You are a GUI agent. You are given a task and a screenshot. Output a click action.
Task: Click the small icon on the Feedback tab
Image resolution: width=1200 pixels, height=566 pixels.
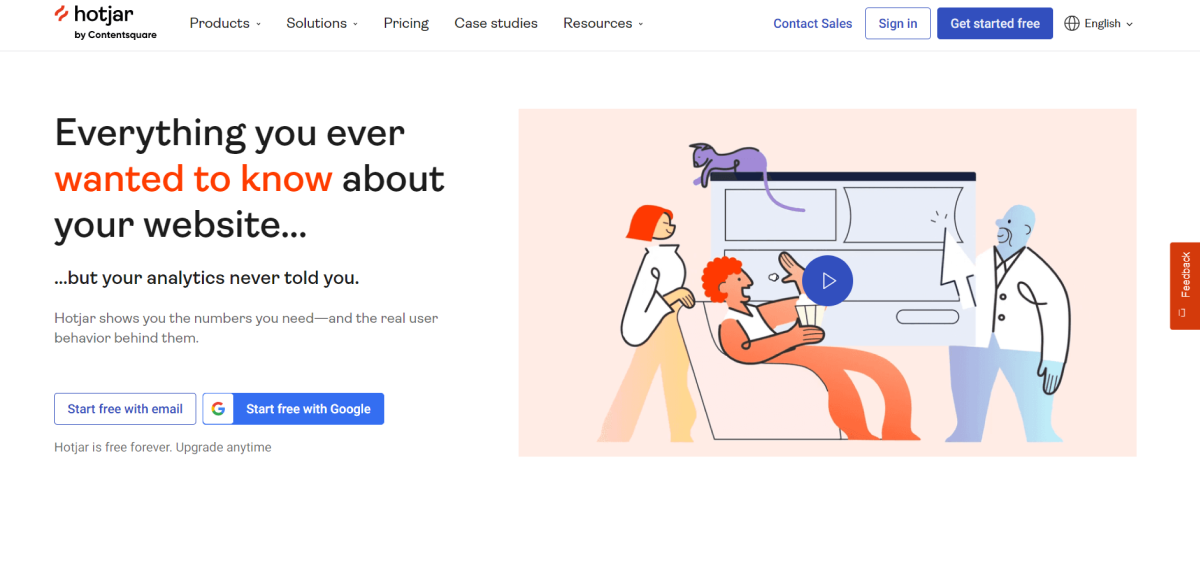[1183, 313]
